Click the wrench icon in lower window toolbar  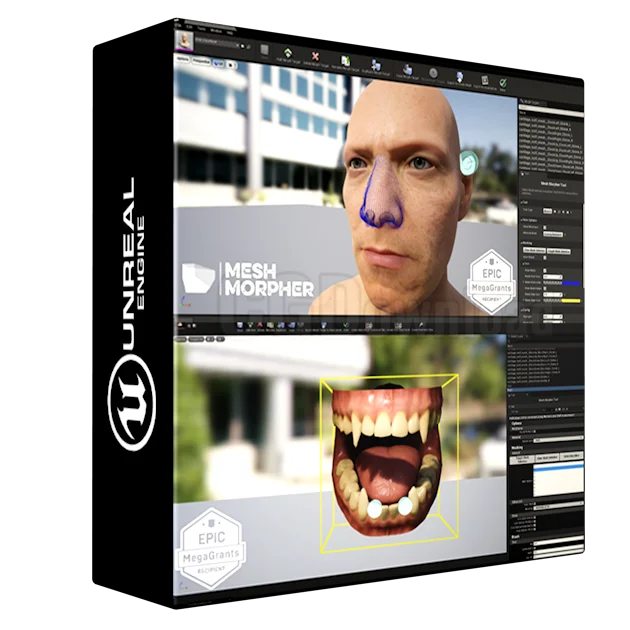pyautogui.click(x=421, y=325)
